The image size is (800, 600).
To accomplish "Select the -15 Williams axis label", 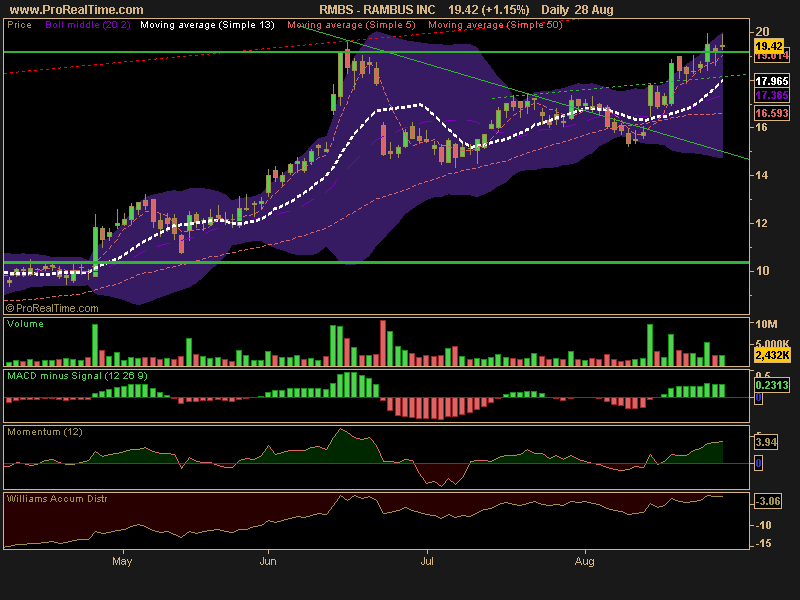I will (x=763, y=544).
